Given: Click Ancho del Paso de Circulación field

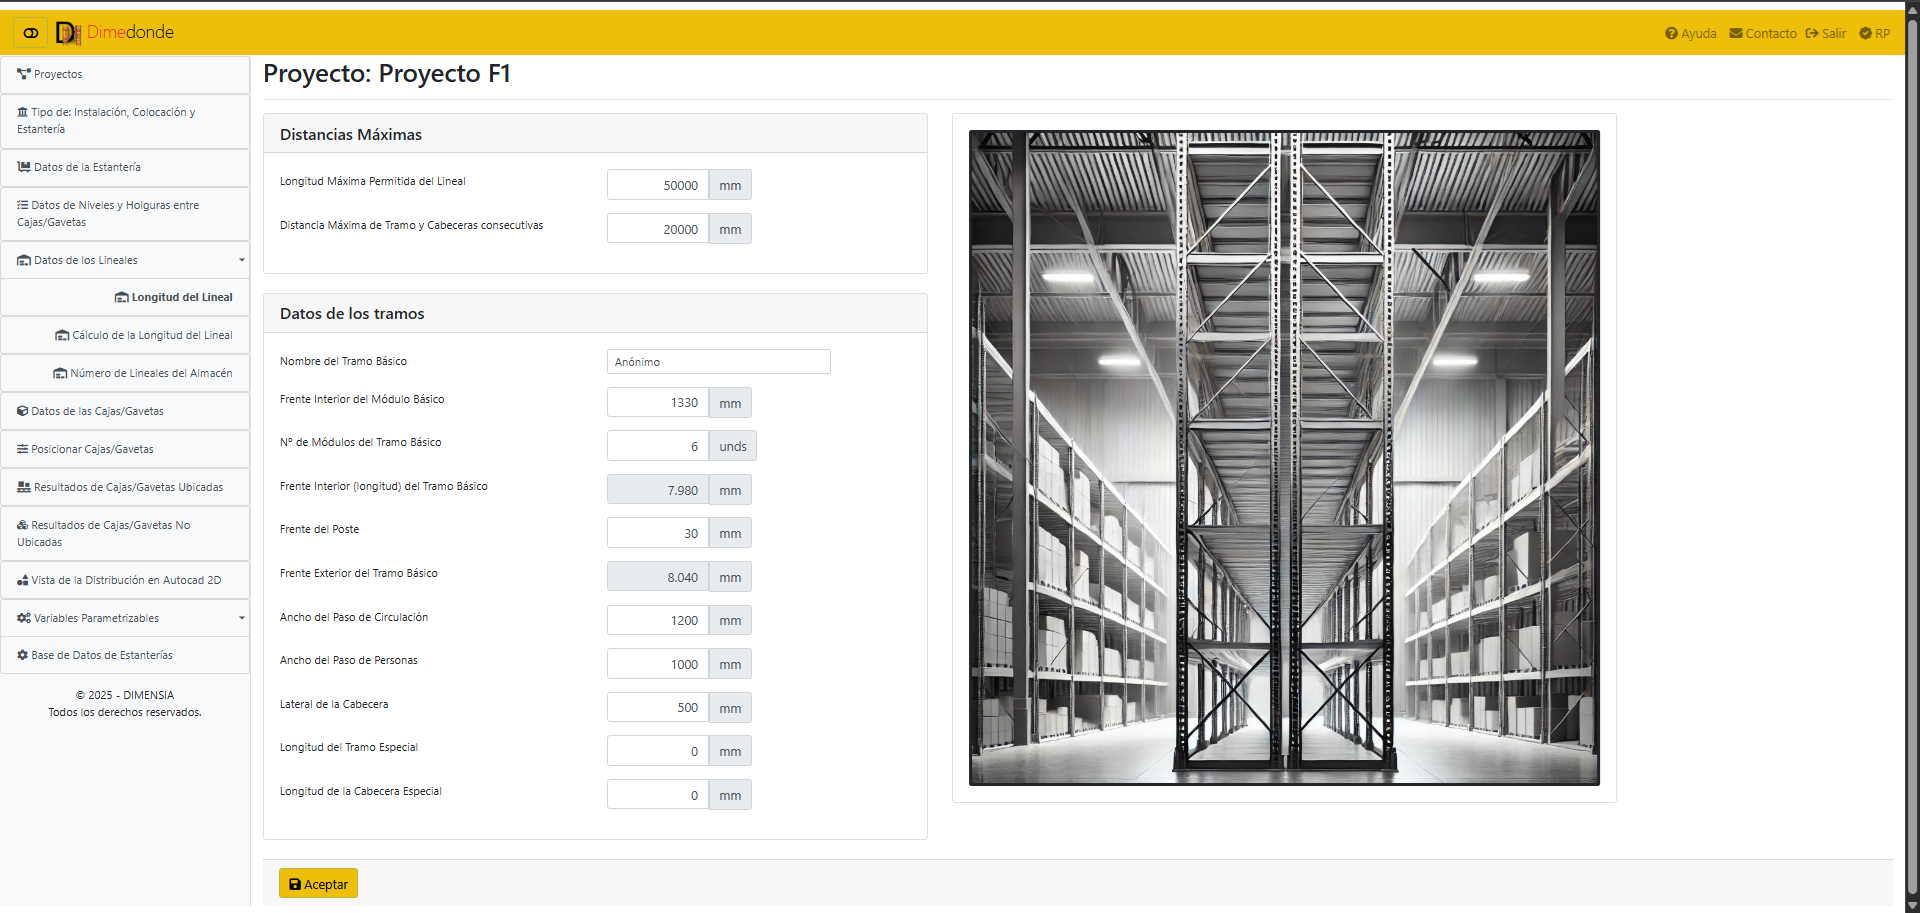Looking at the screenshot, I should pos(658,620).
